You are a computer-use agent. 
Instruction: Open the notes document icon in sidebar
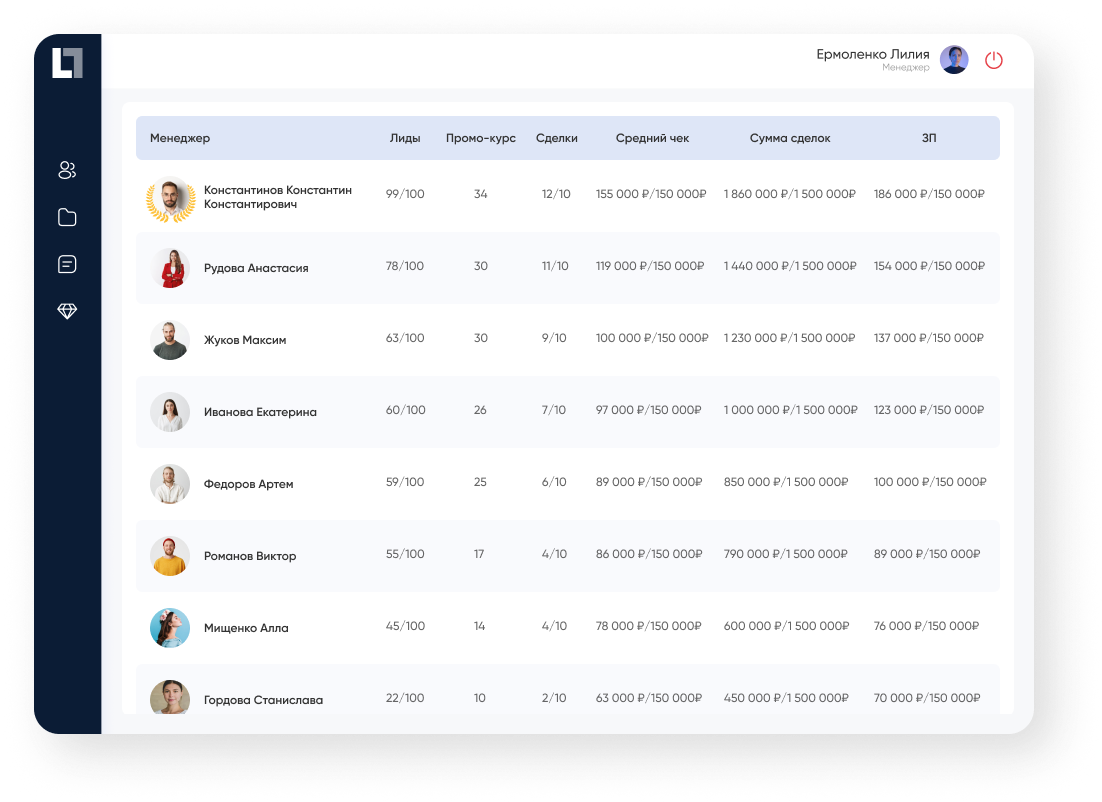(67, 264)
